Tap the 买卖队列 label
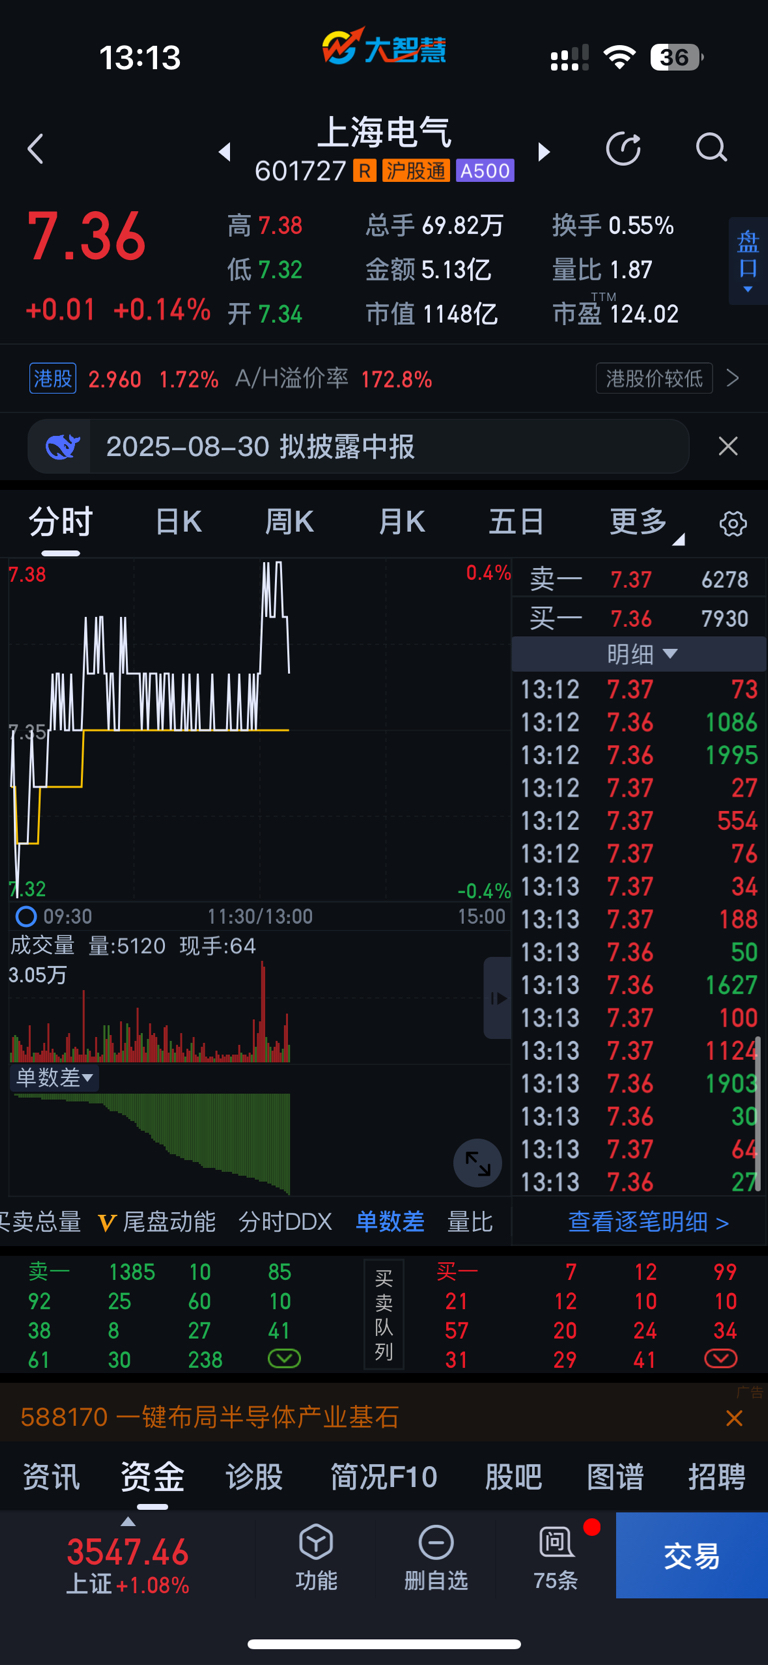Screen dimensions: 769x1665 point(384,1315)
